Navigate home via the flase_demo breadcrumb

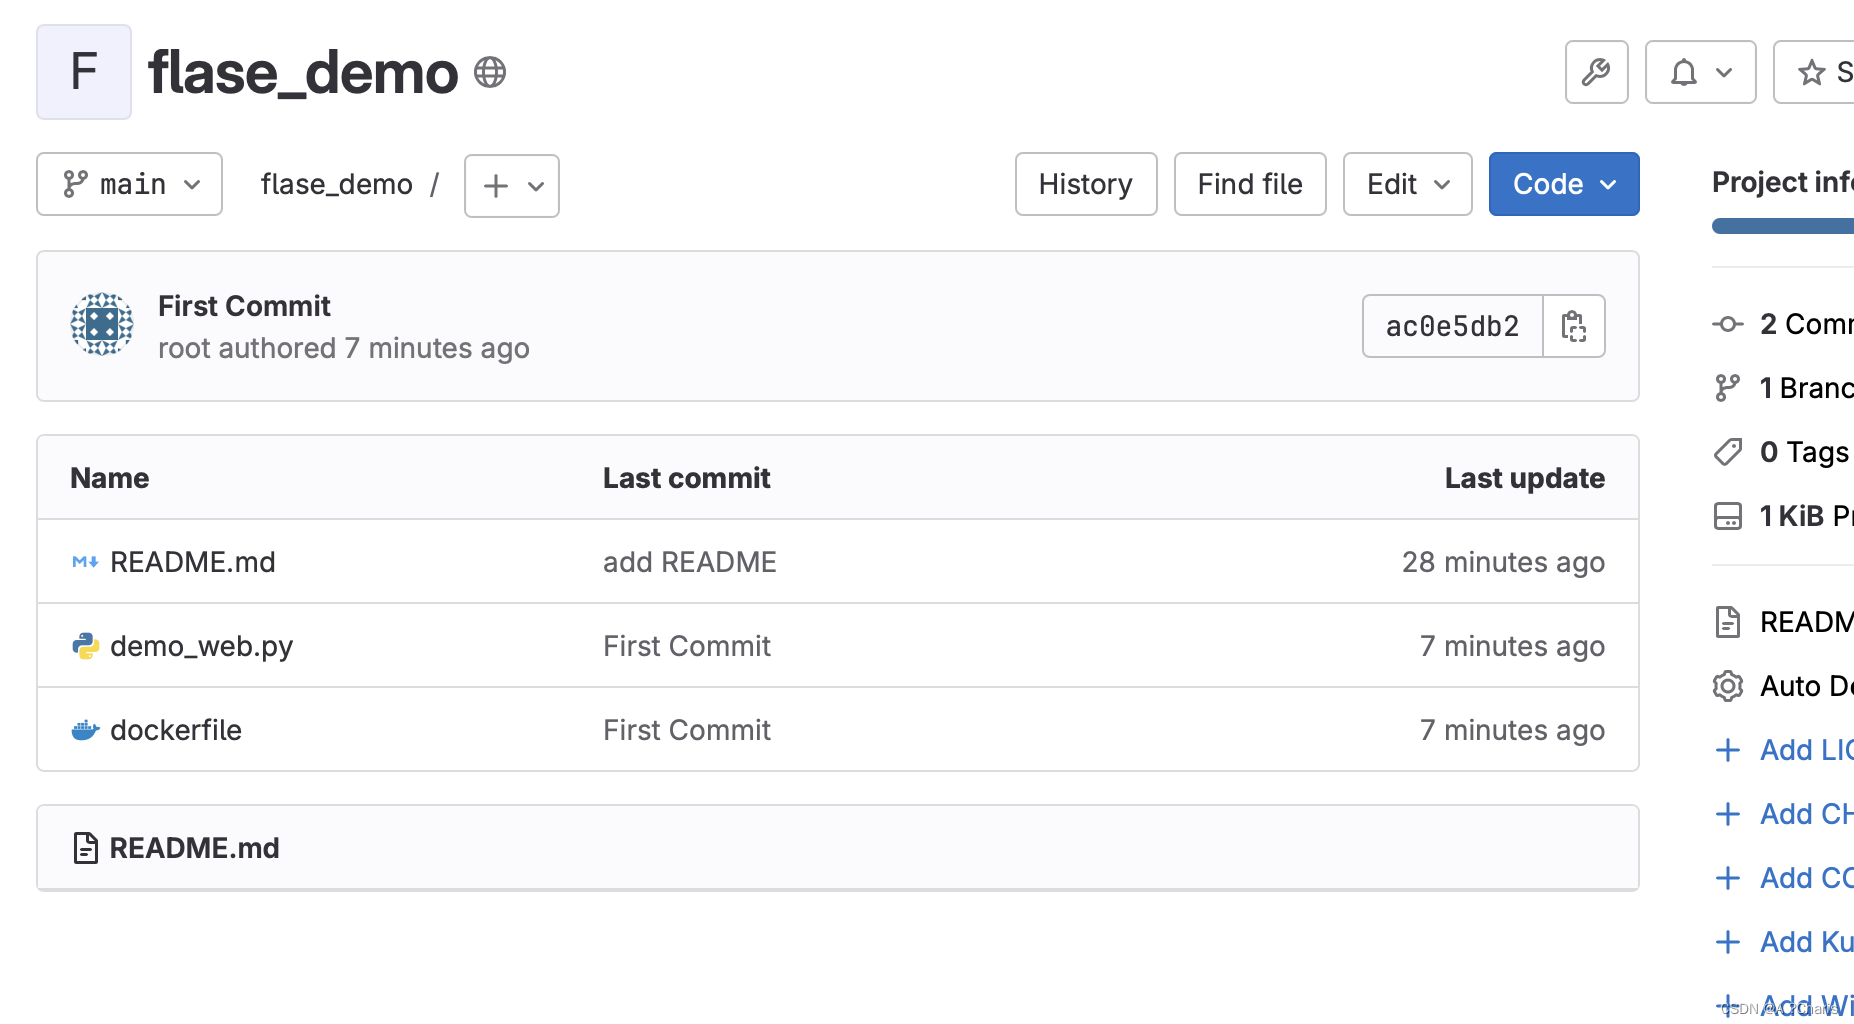pyautogui.click(x=336, y=184)
